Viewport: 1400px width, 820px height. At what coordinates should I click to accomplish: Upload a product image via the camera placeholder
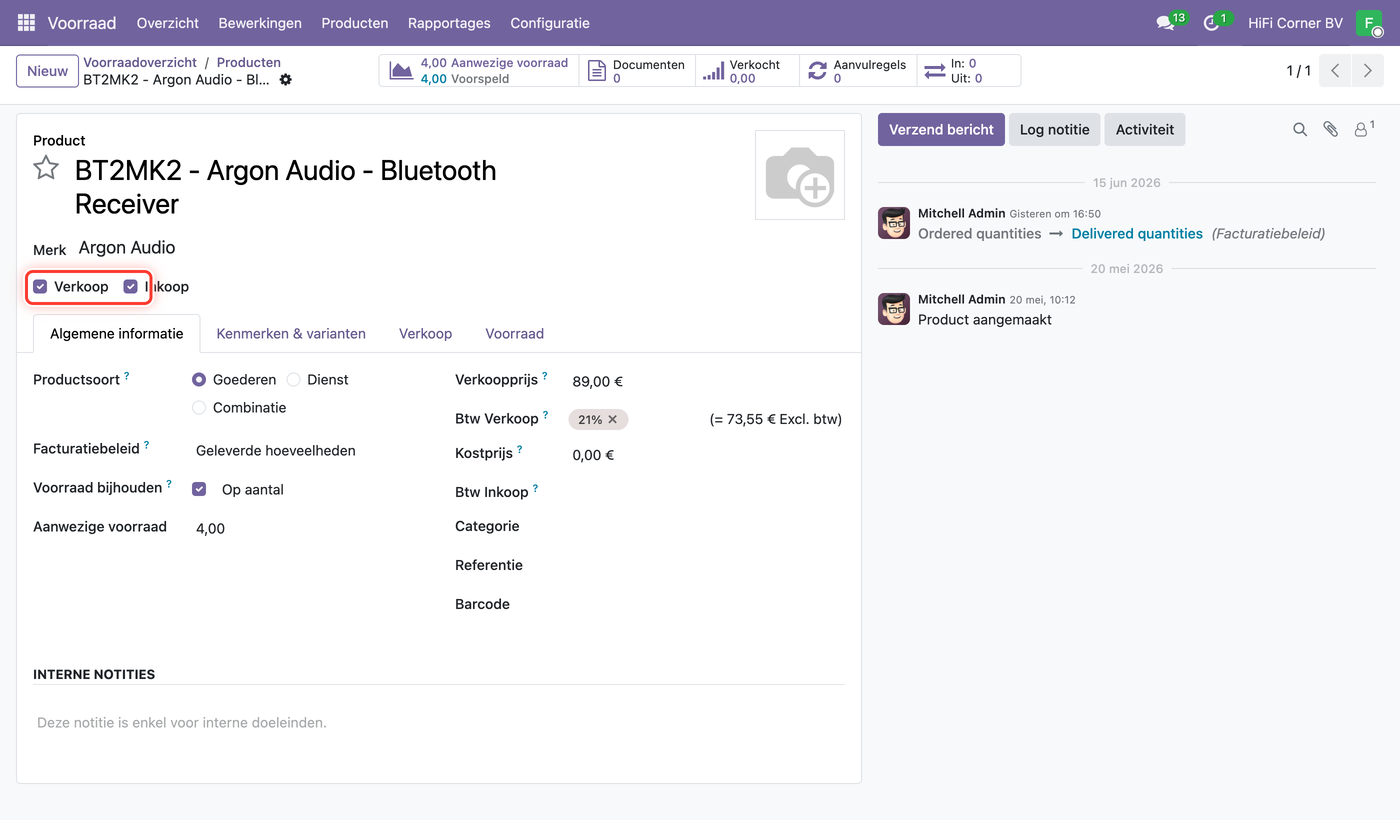click(799, 175)
